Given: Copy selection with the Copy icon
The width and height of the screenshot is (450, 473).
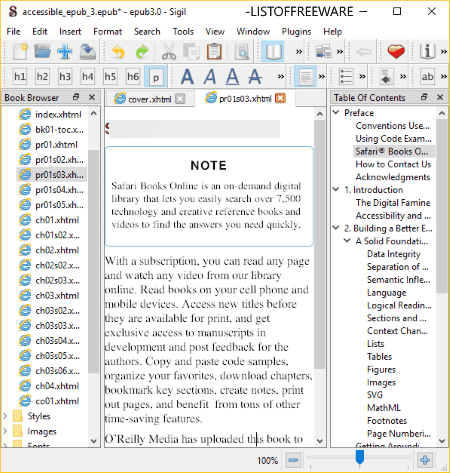Looking at the screenshot, I should pyautogui.click(x=192, y=52).
